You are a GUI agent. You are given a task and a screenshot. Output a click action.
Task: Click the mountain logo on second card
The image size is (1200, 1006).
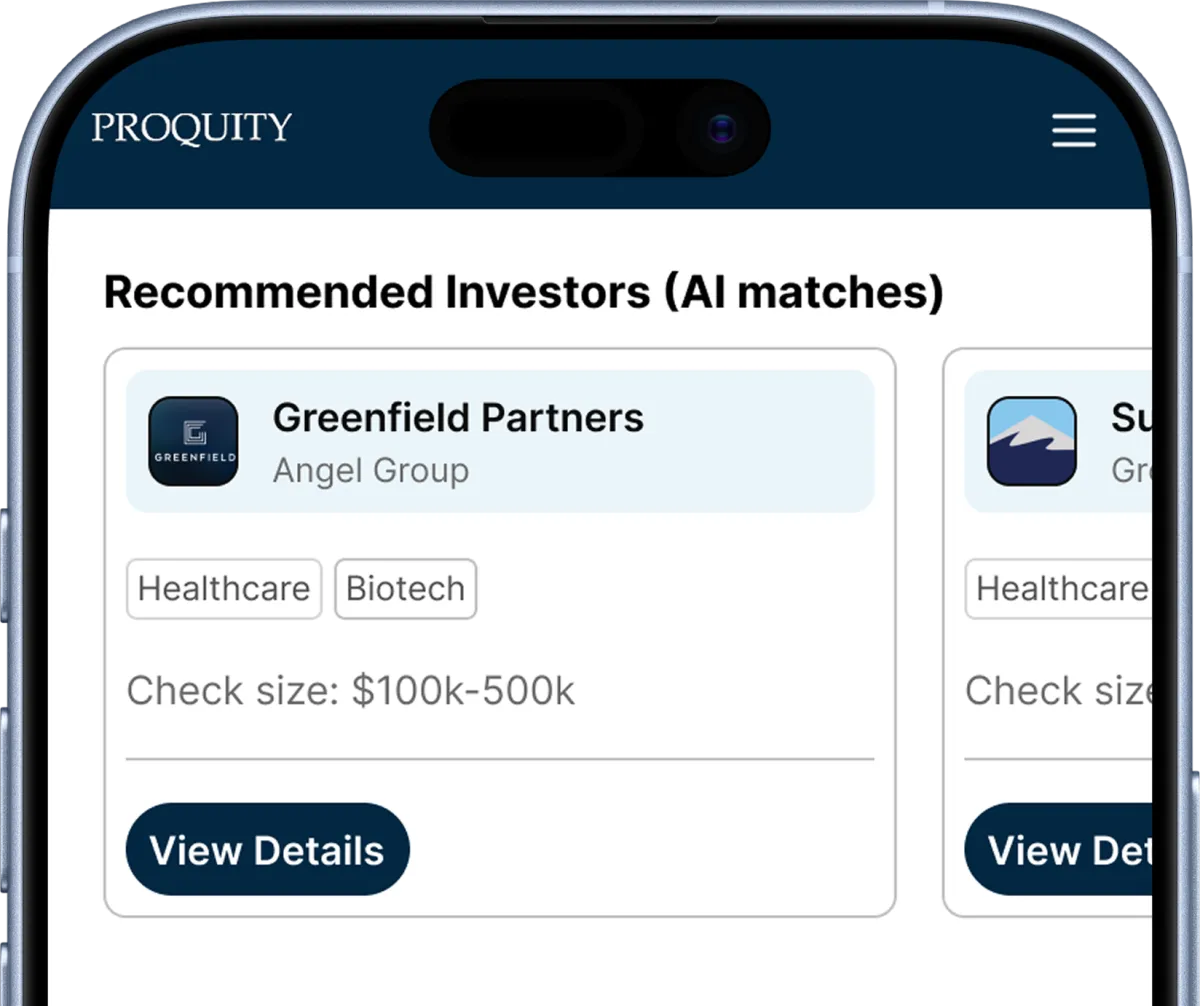click(1031, 441)
